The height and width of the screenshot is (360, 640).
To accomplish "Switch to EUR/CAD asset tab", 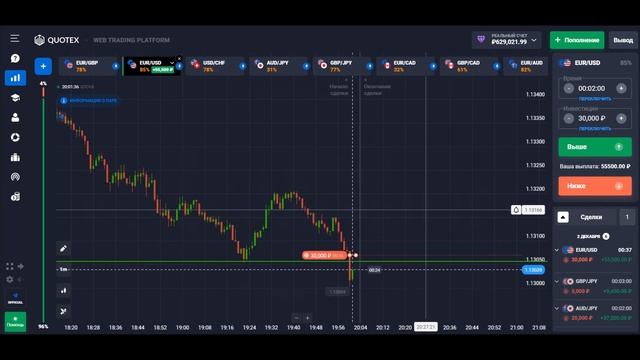I will [x=404, y=66].
